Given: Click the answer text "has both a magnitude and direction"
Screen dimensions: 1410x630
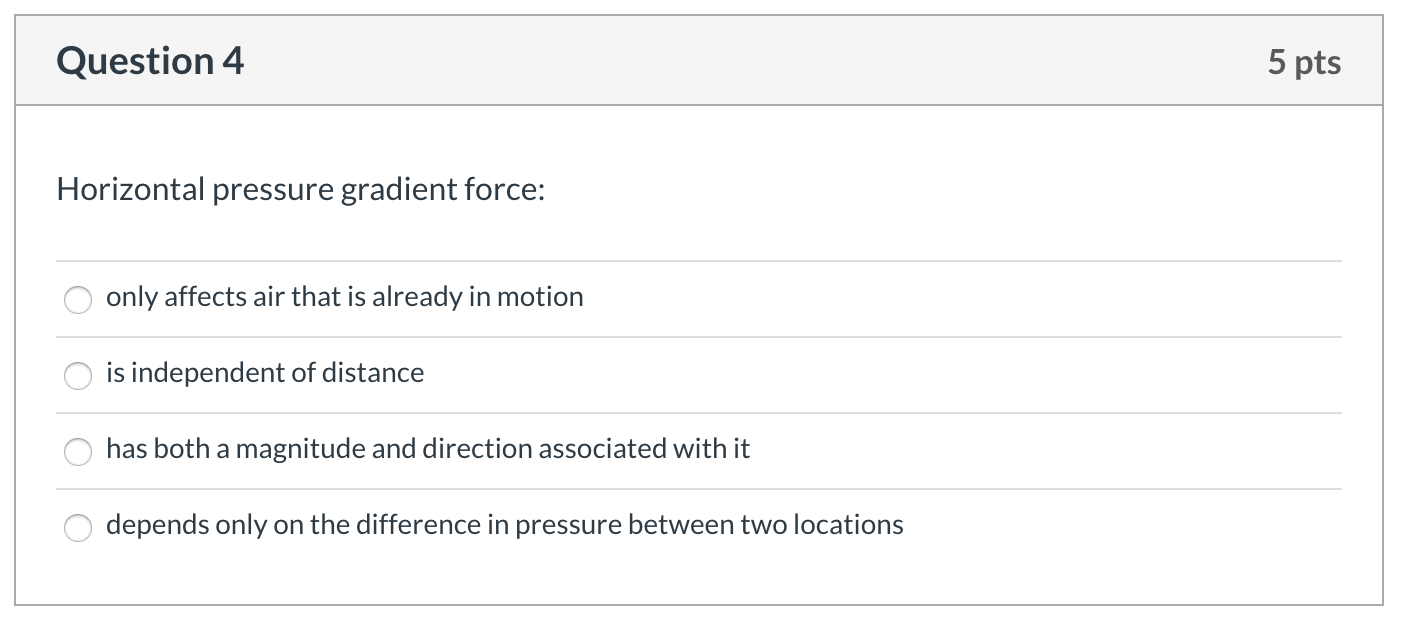Looking at the screenshot, I should tap(428, 450).
